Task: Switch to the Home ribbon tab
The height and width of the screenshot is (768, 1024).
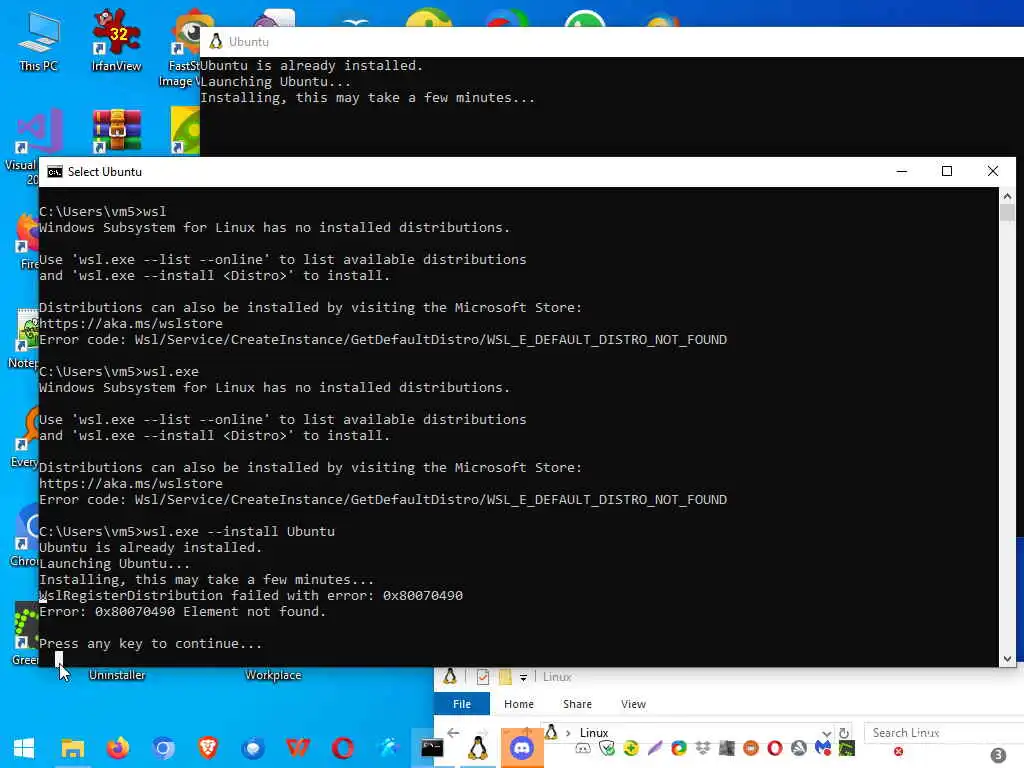Action: (519, 704)
